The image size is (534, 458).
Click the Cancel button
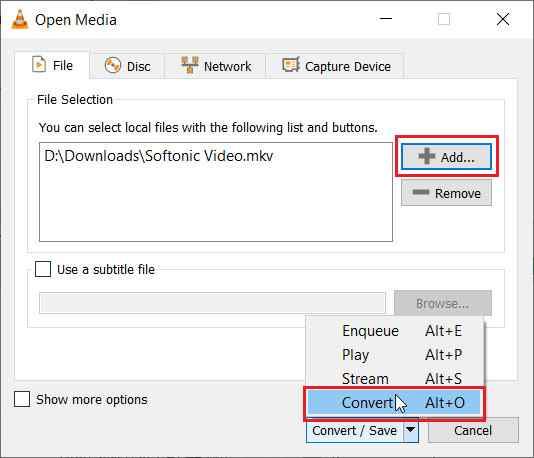[473, 430]
